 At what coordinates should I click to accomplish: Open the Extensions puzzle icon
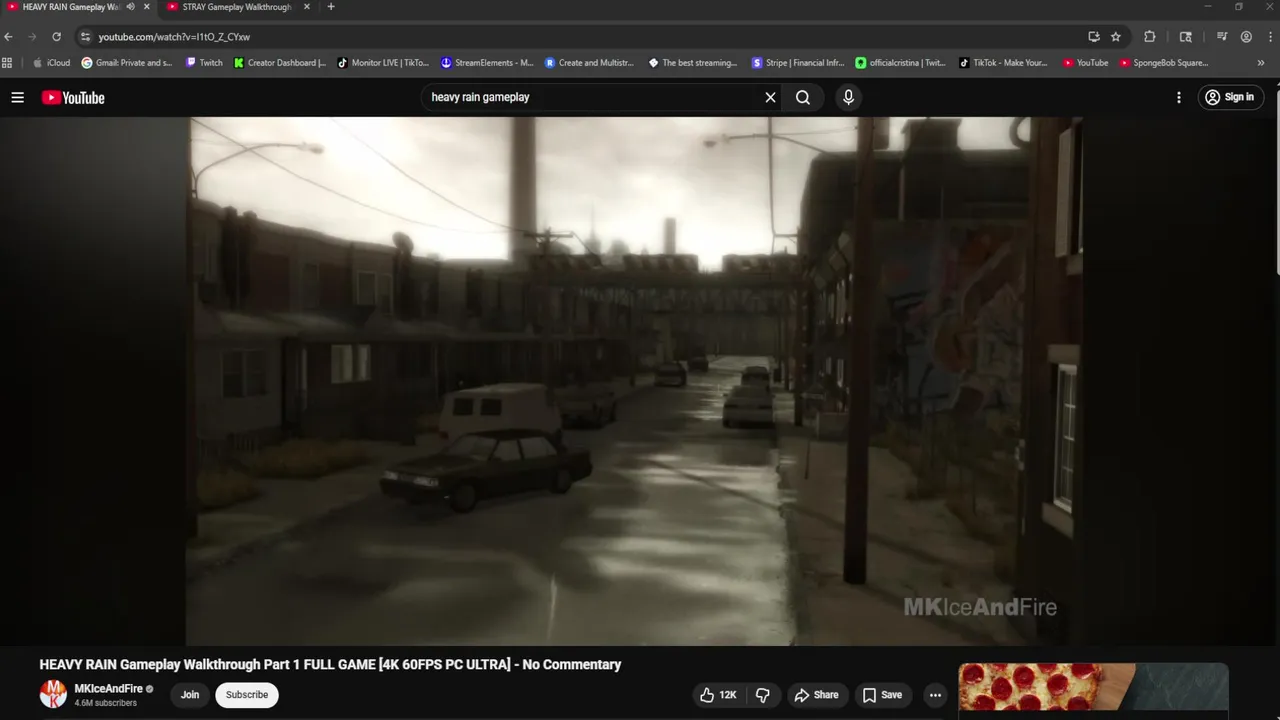coord(1150,37)
